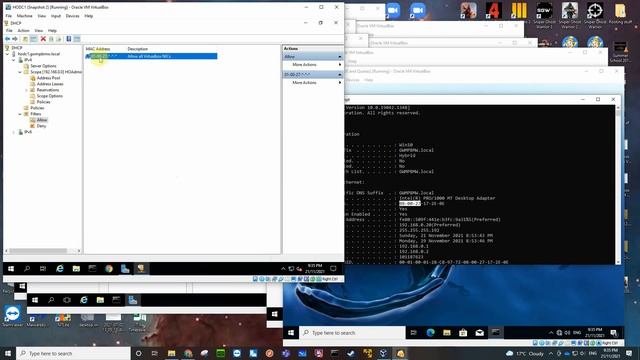This screenshot has height=360, width=640.
Task: Collapse 00-00-27 section in Actions pane
Action: tap(340, 75)
